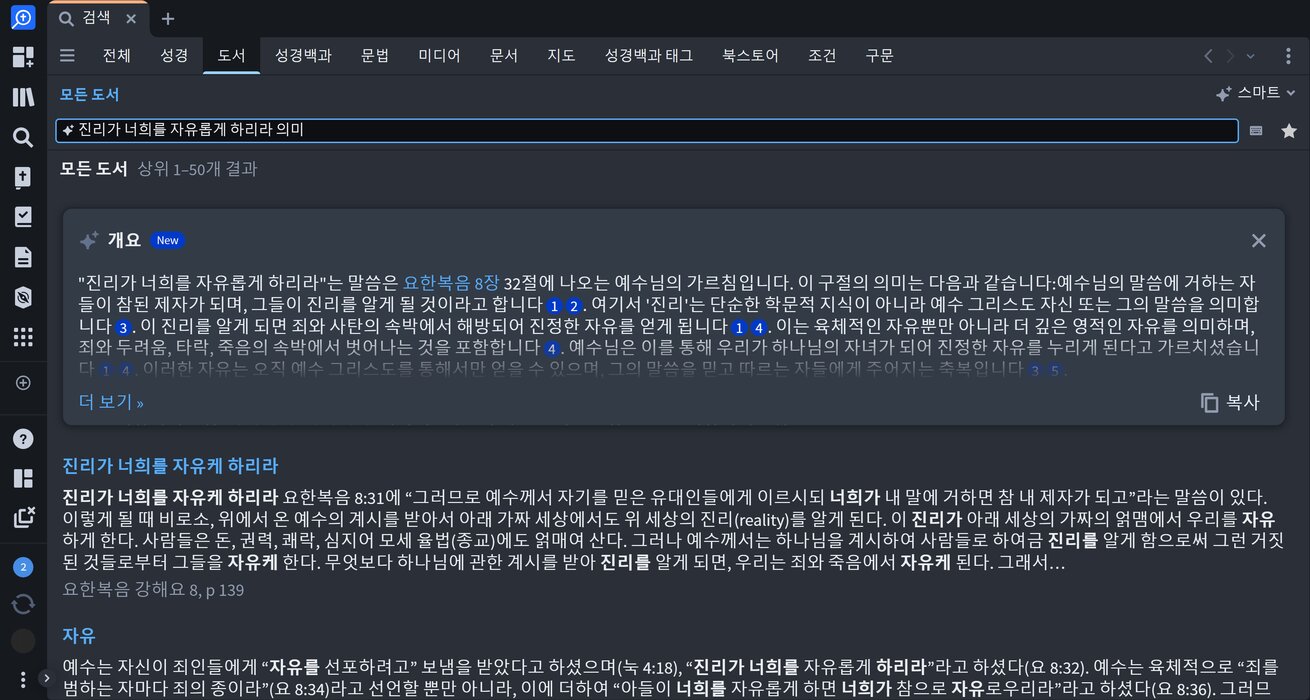Click the checklist icon in the sidebar

22,217
